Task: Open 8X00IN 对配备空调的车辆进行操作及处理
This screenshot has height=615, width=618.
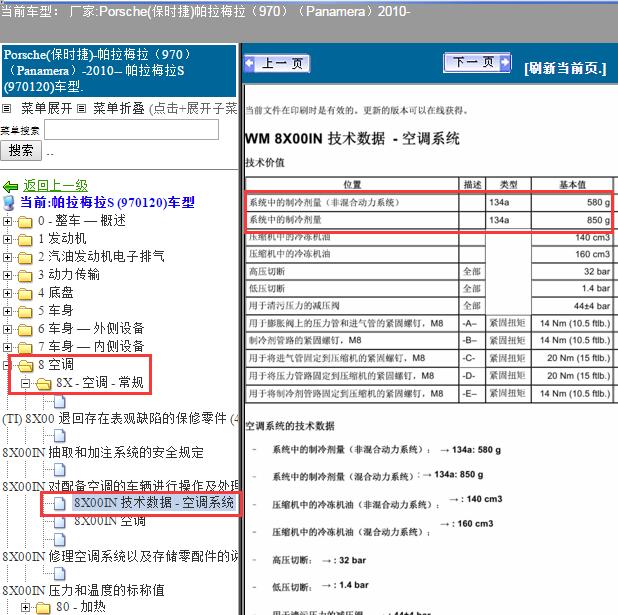Action: (x=120, y=486)
